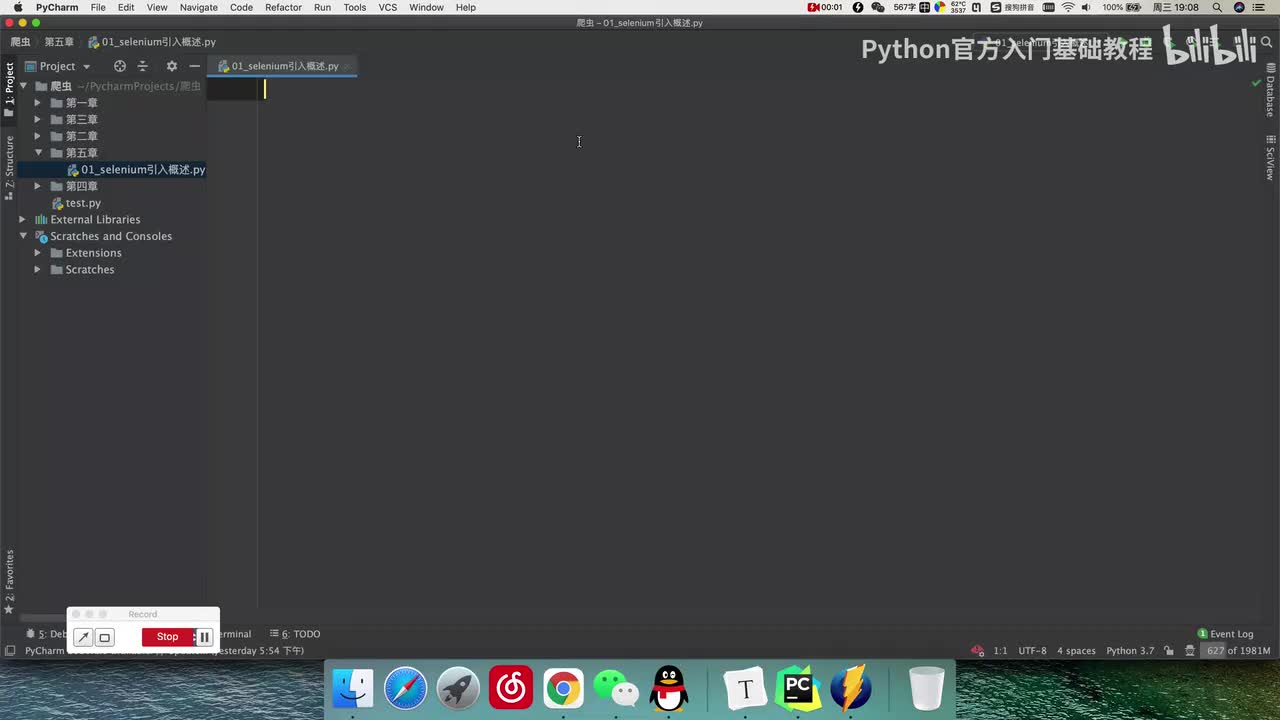Viewport: 1280px width, 720px height.
Task: Expand External Libraries node
Action: point(23,219)
